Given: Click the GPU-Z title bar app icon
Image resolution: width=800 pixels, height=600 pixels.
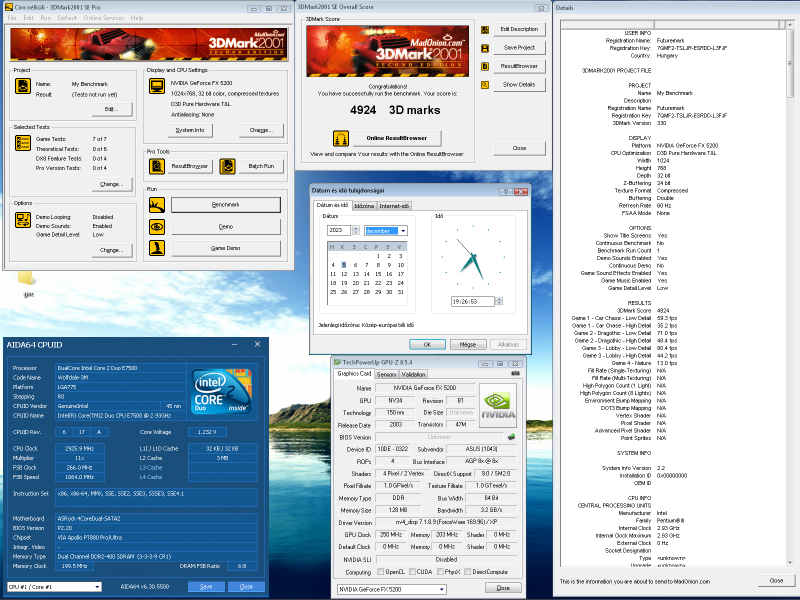Looking at the screenshot, I should [337, 362].
